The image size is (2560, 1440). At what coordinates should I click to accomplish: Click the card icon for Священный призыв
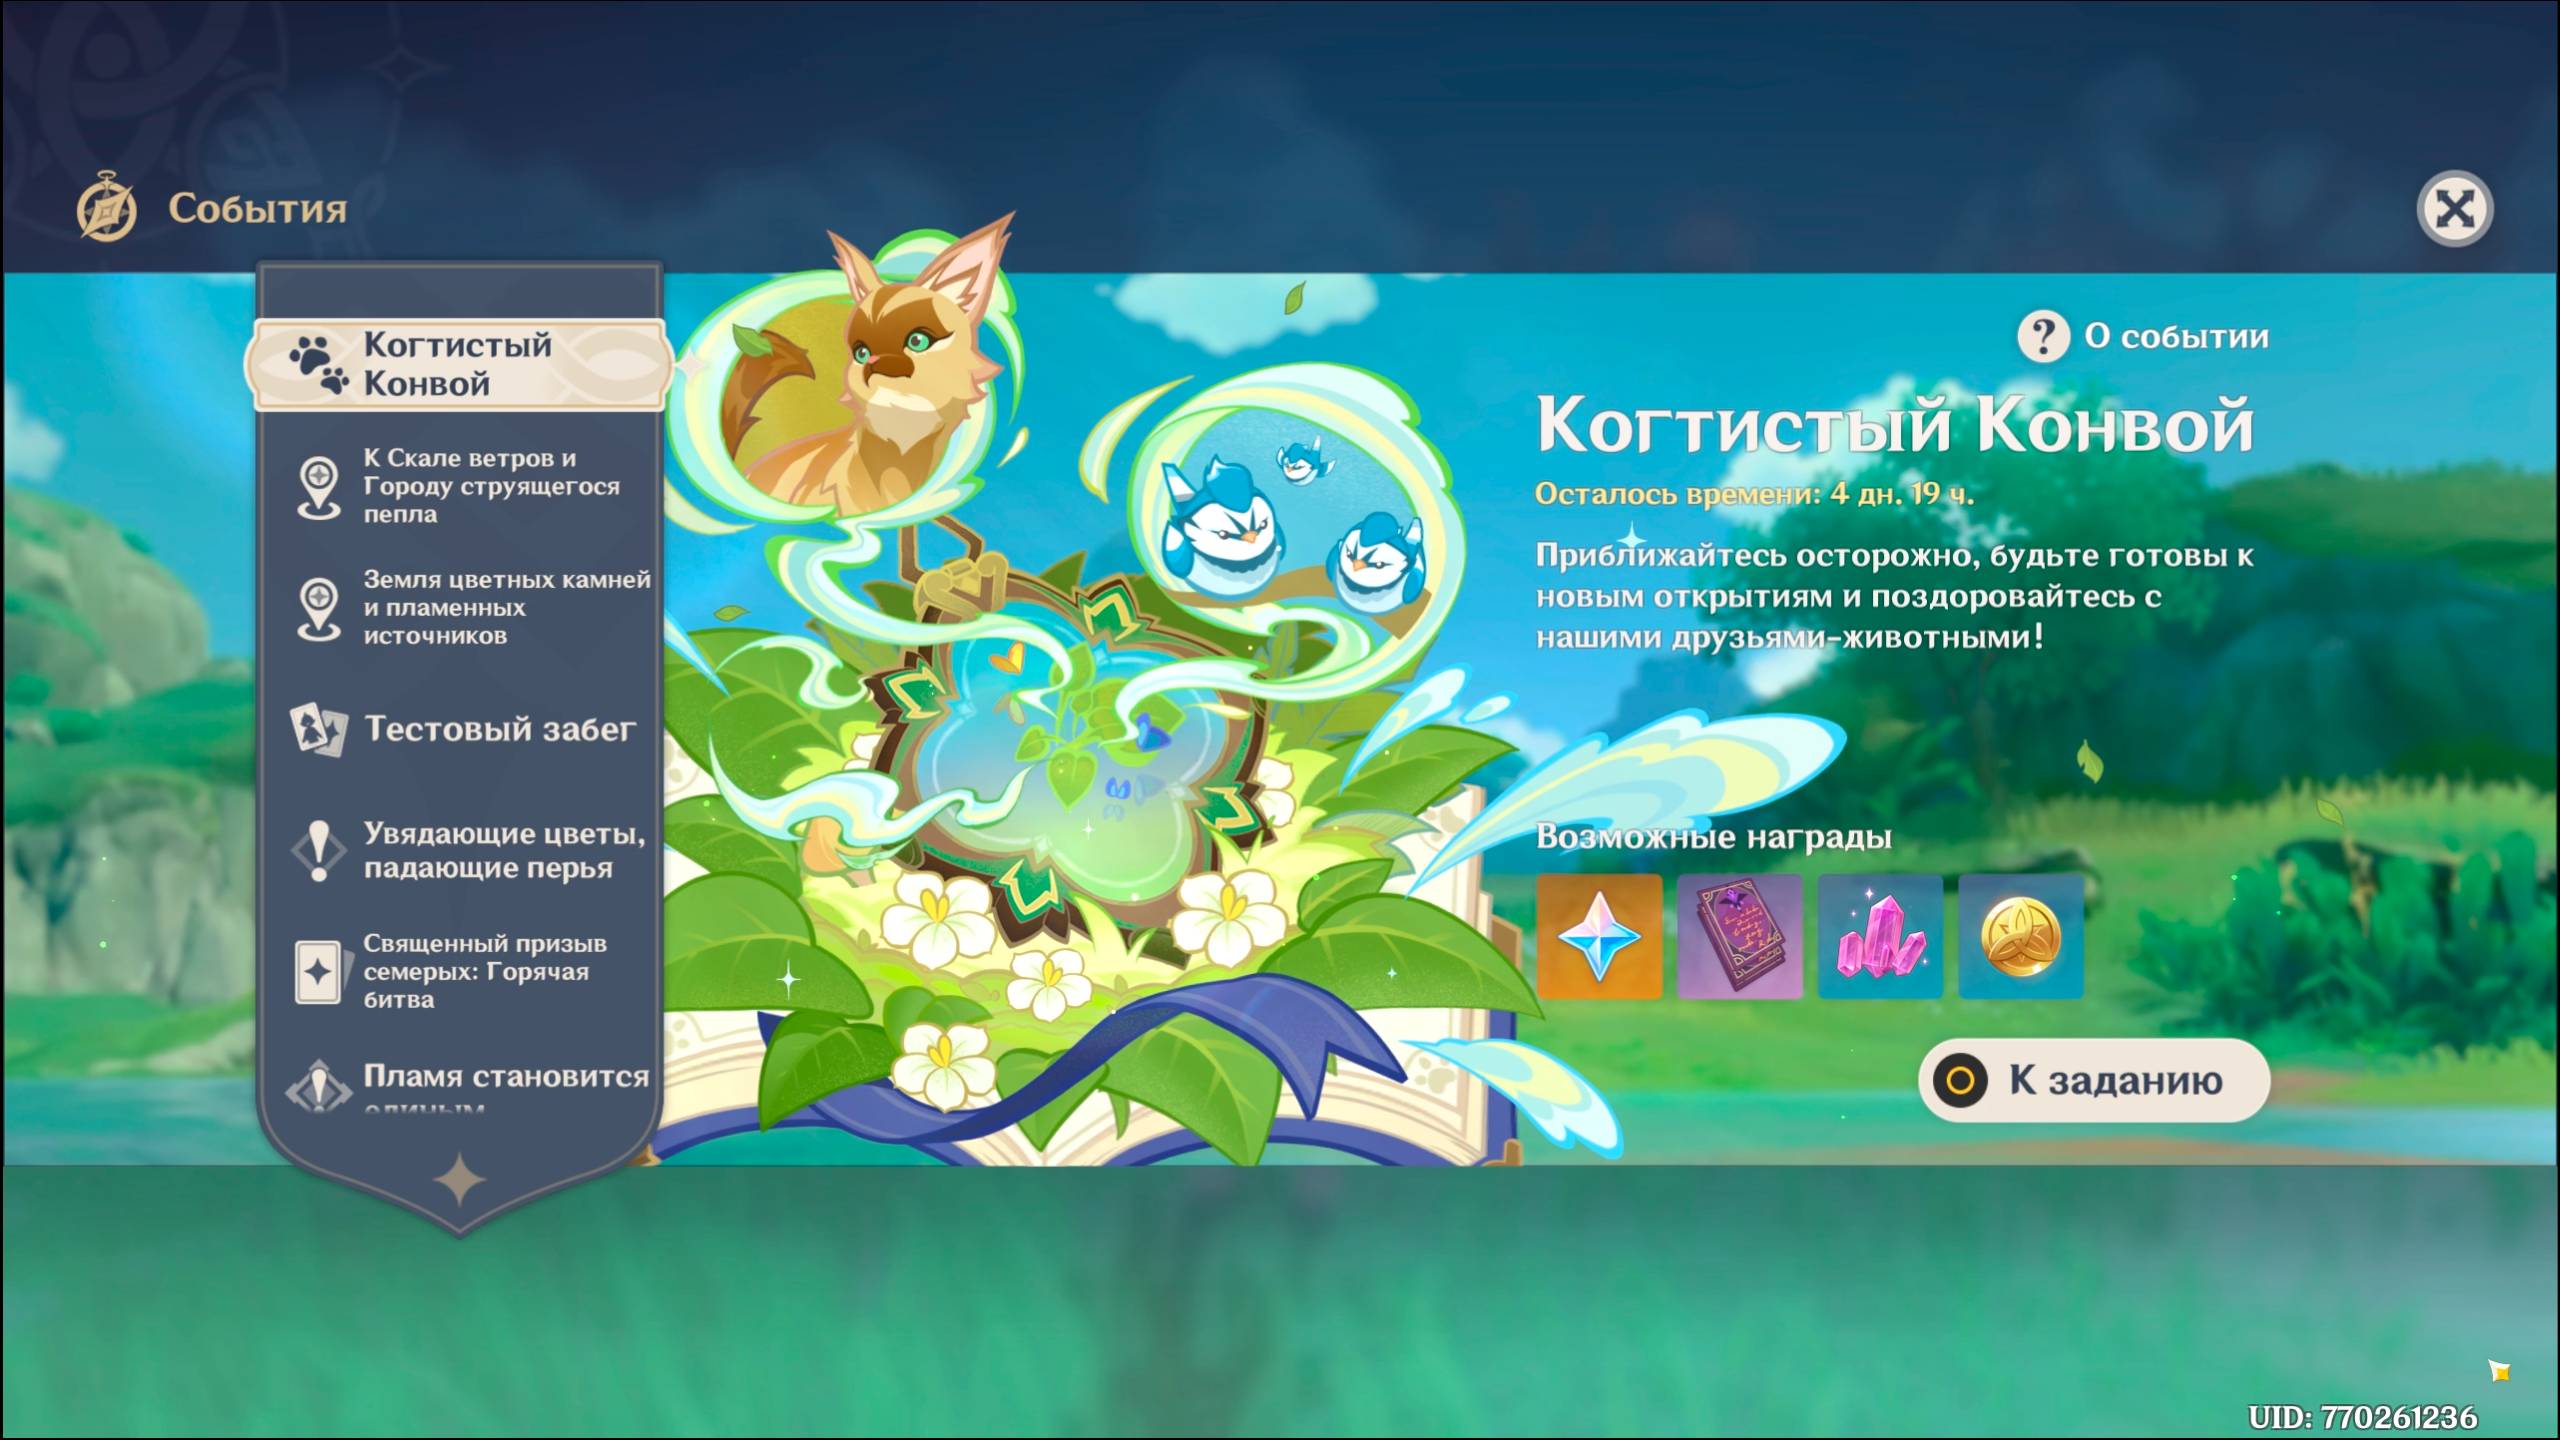coord(318,971)
